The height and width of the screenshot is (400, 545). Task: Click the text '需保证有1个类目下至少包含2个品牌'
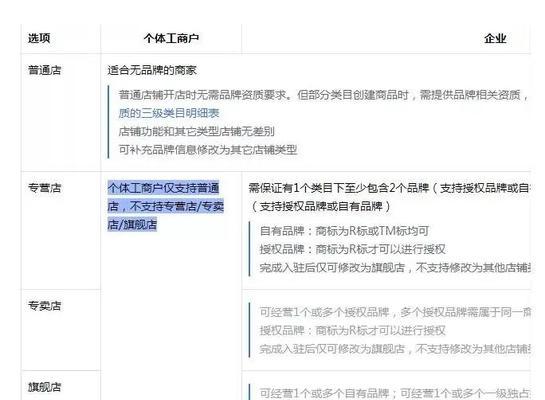click(339, 188)
